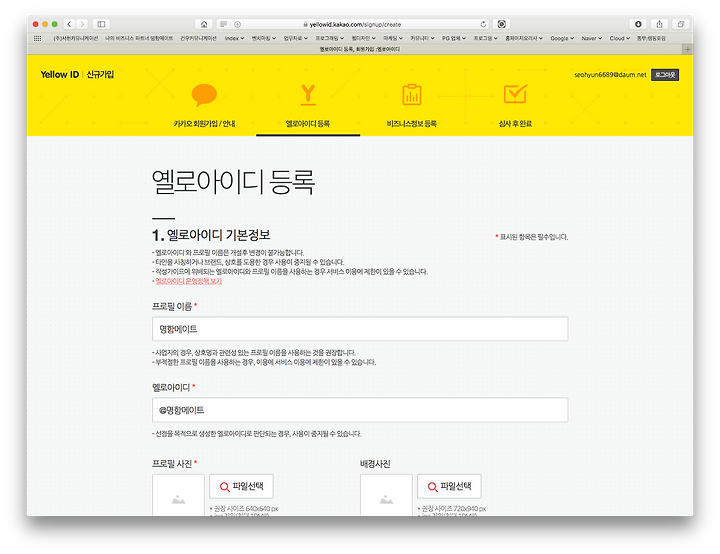720x554 pixels.
Task: Add a new tab with plus button
Action: click(x=687, y=49)
